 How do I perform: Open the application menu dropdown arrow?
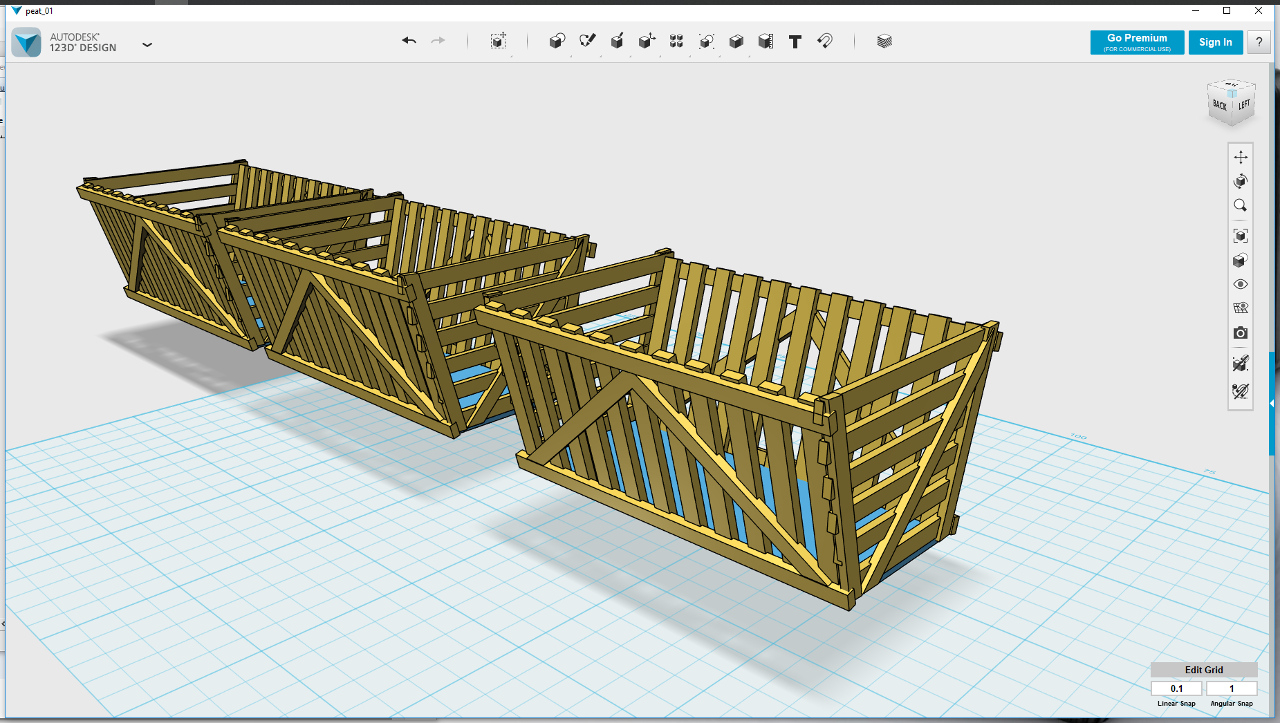tap(147, 44)
